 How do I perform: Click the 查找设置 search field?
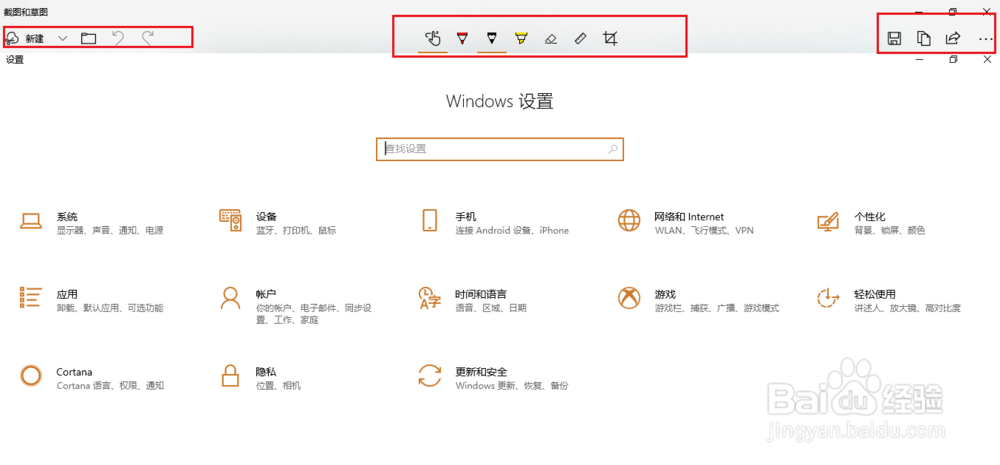[x=499, y=149]
